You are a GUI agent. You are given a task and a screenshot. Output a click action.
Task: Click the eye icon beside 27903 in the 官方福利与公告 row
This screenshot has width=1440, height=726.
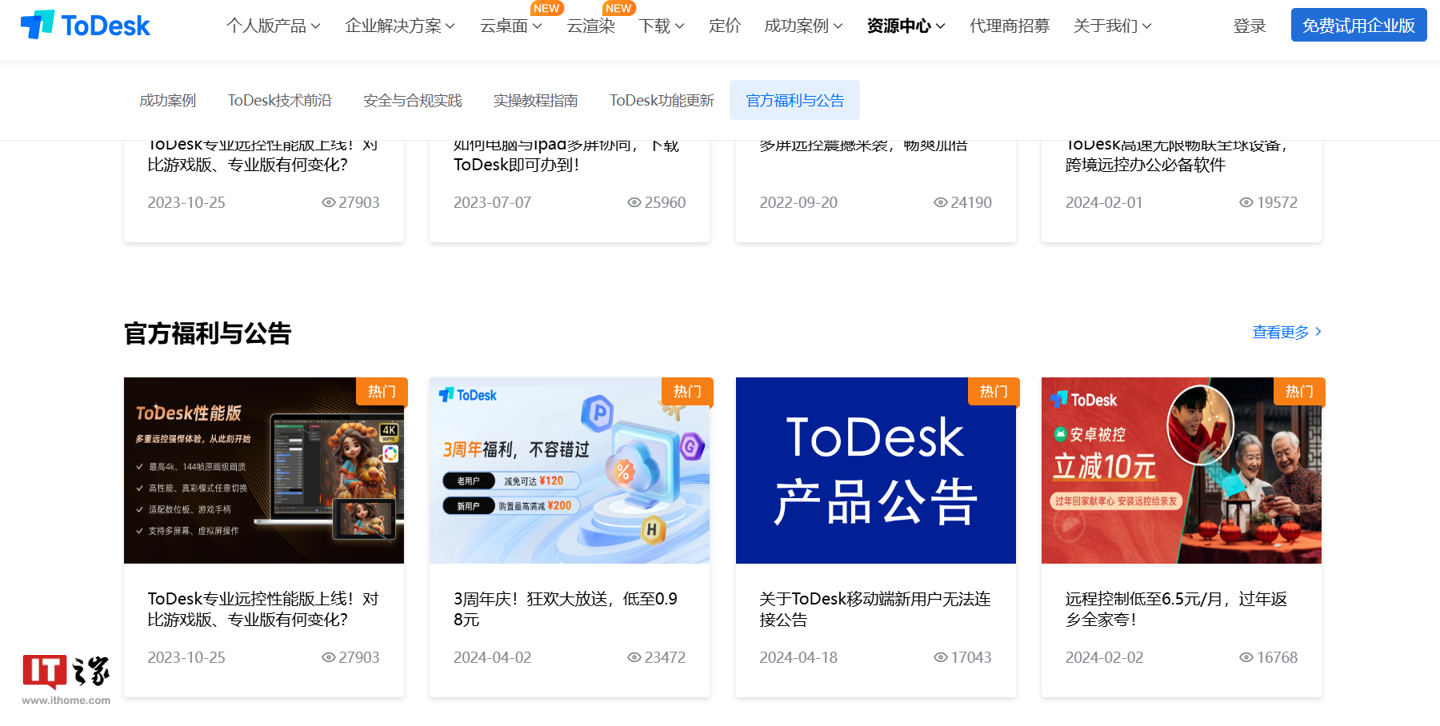tap(328, 657)
